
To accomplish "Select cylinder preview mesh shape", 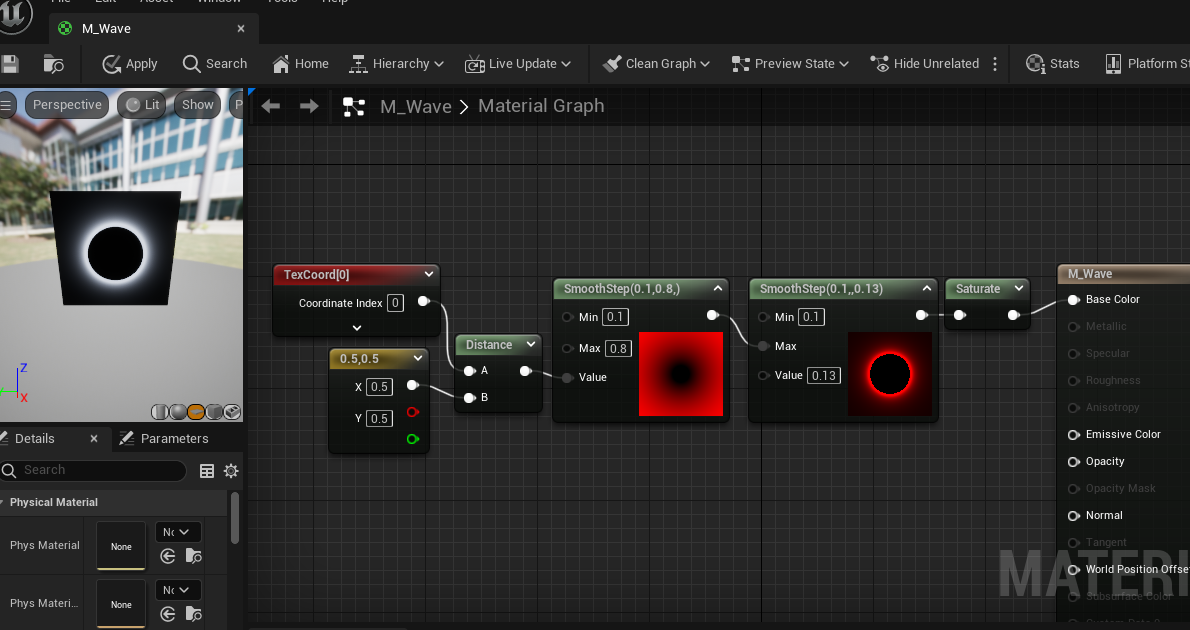I will 159,412.
